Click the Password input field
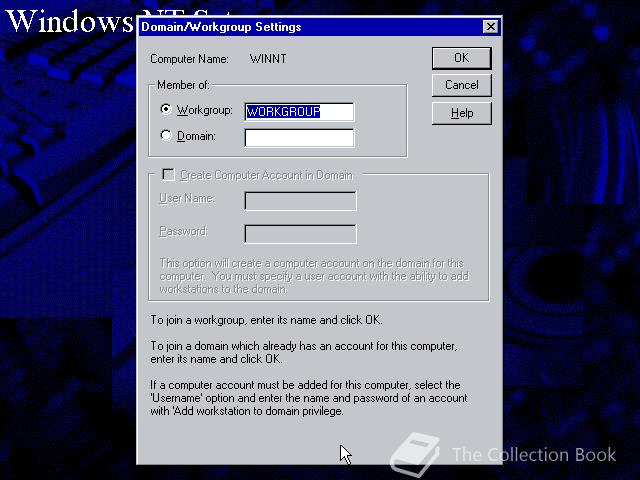 click(300, 234)
